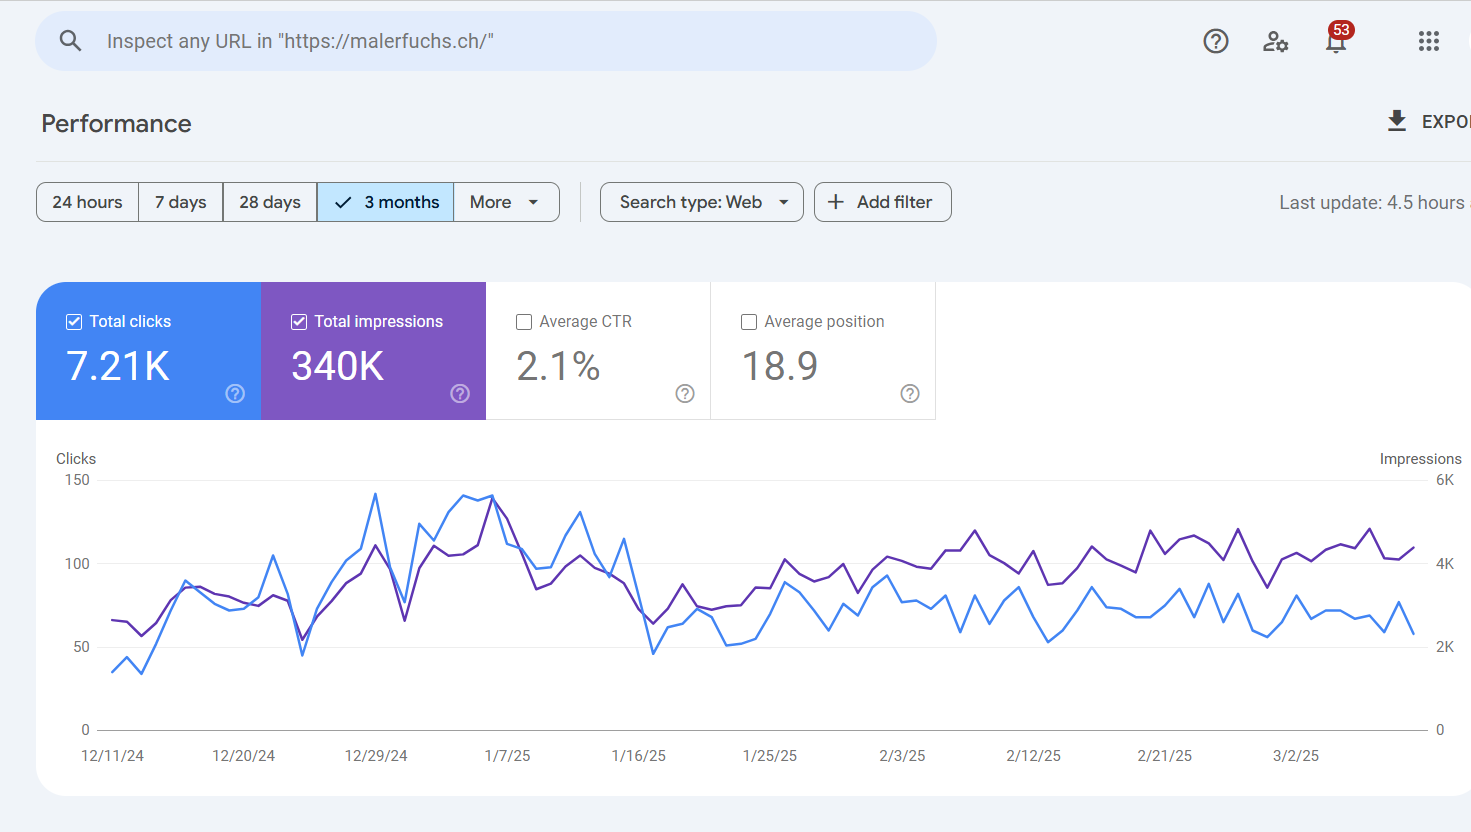1471x832 pixels.
Task: Click the Inspect any URL search field
Action: point(500,41)
